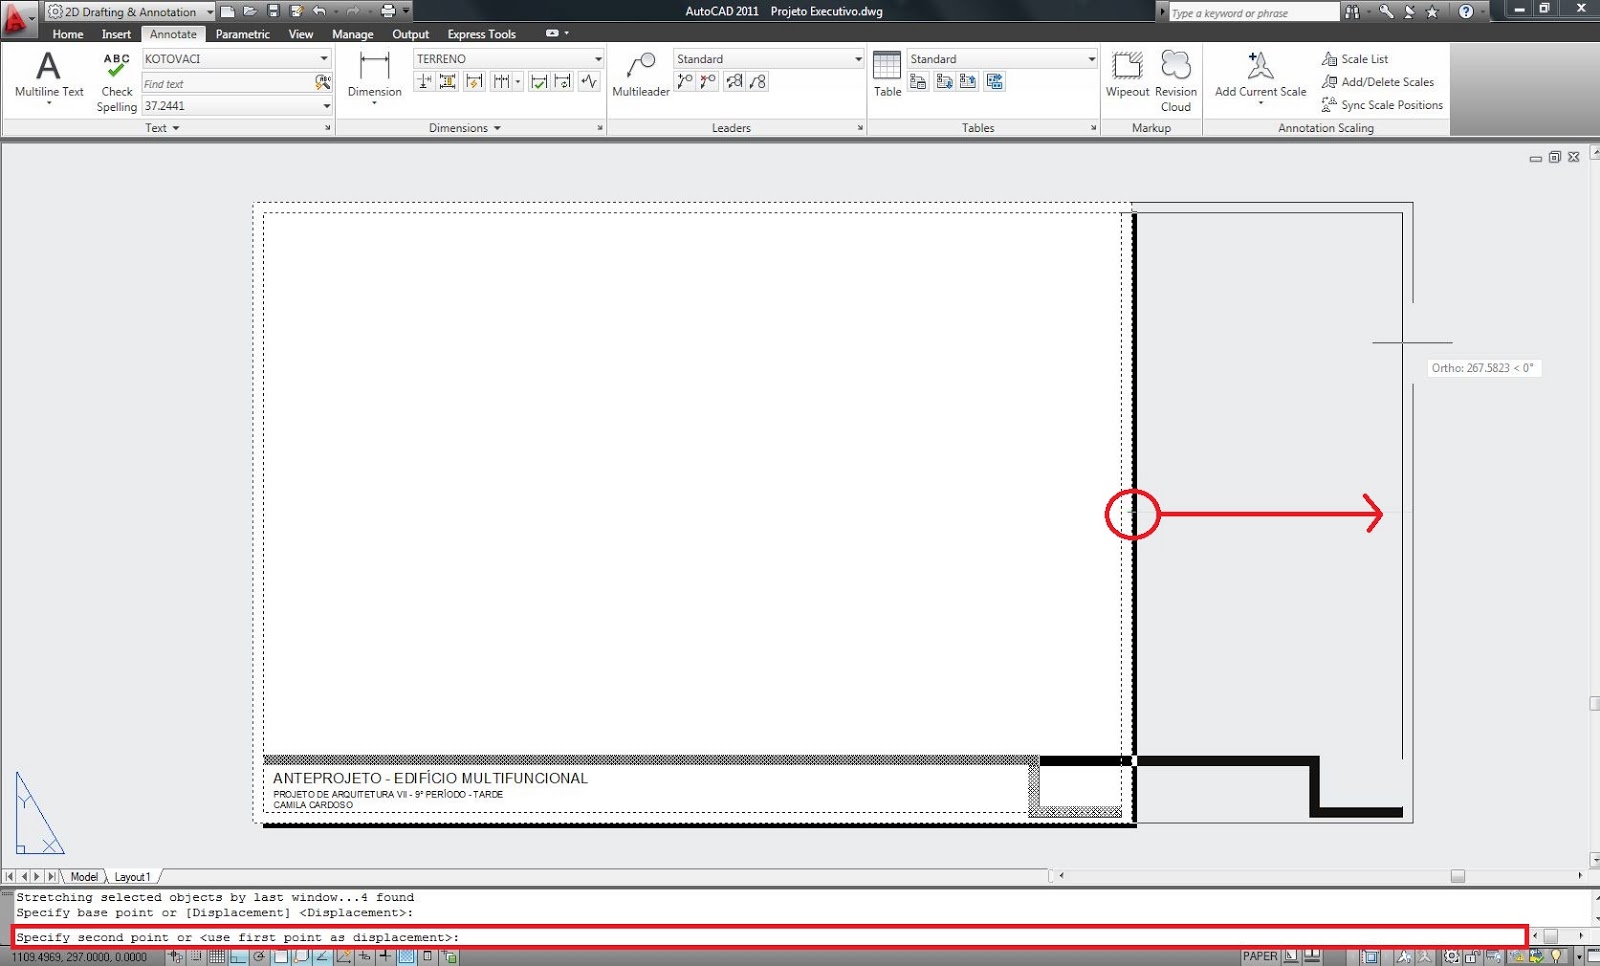This screenshot has height=966, width=1600.
Task: Activate the Wipeout markup tool
Action: coord(1128,70)
